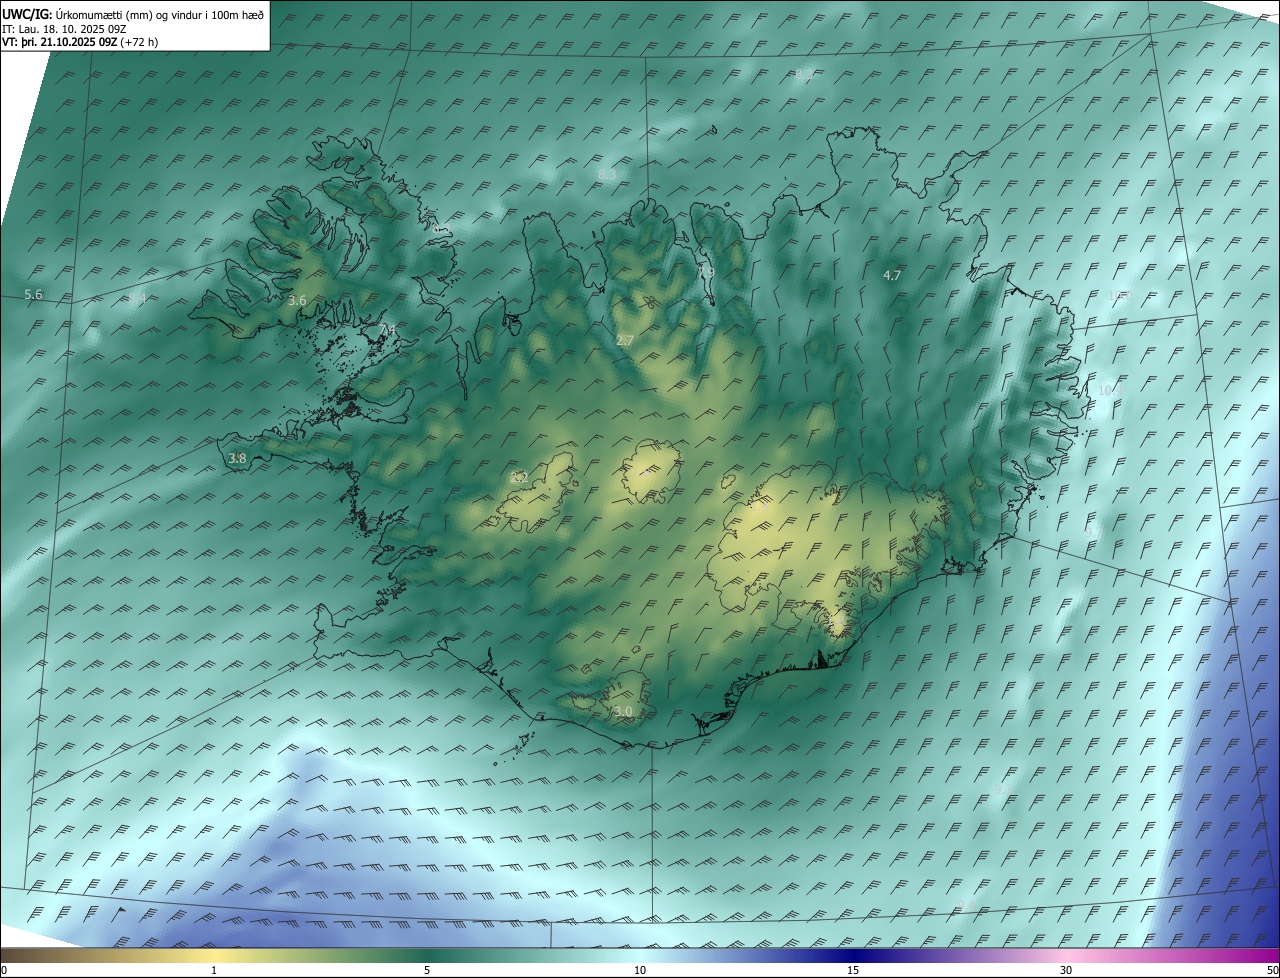Click the '2.2' value on the western glacier

click(519, 477)
